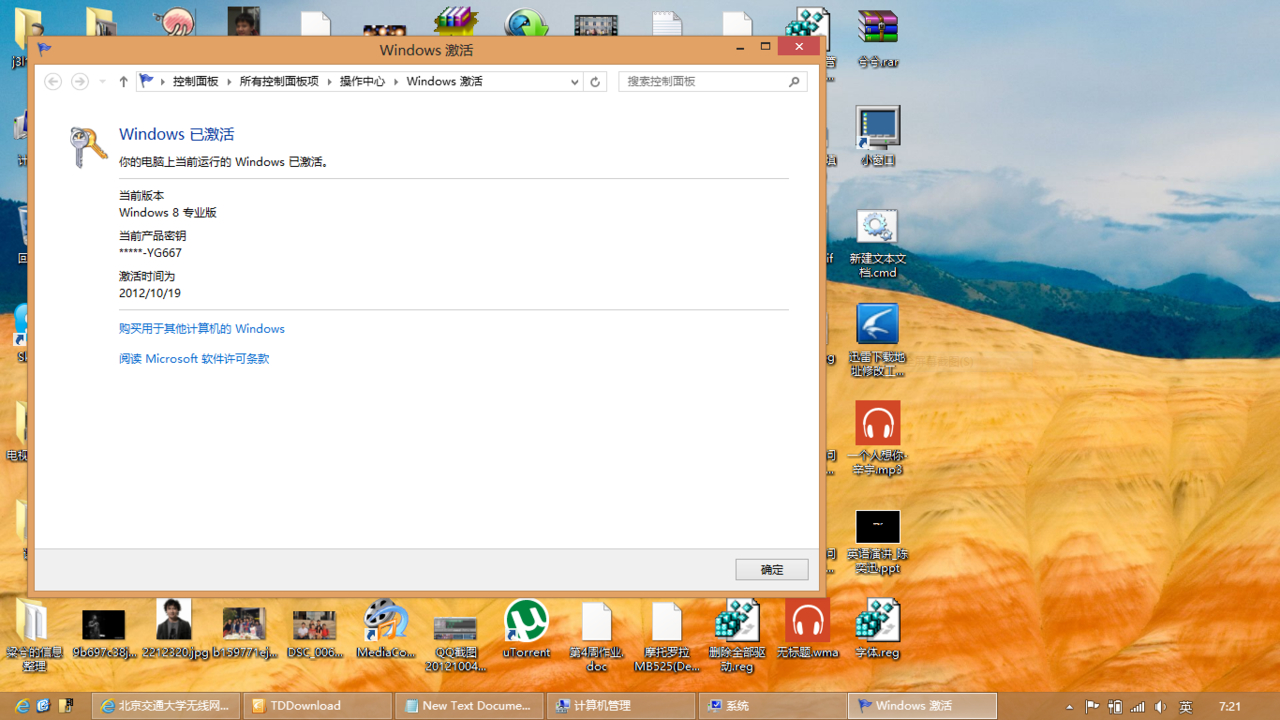The height and width of the screenshot is (720, 1280).
Task: Select the 字体.reg registry file
Action: [878, 629]
